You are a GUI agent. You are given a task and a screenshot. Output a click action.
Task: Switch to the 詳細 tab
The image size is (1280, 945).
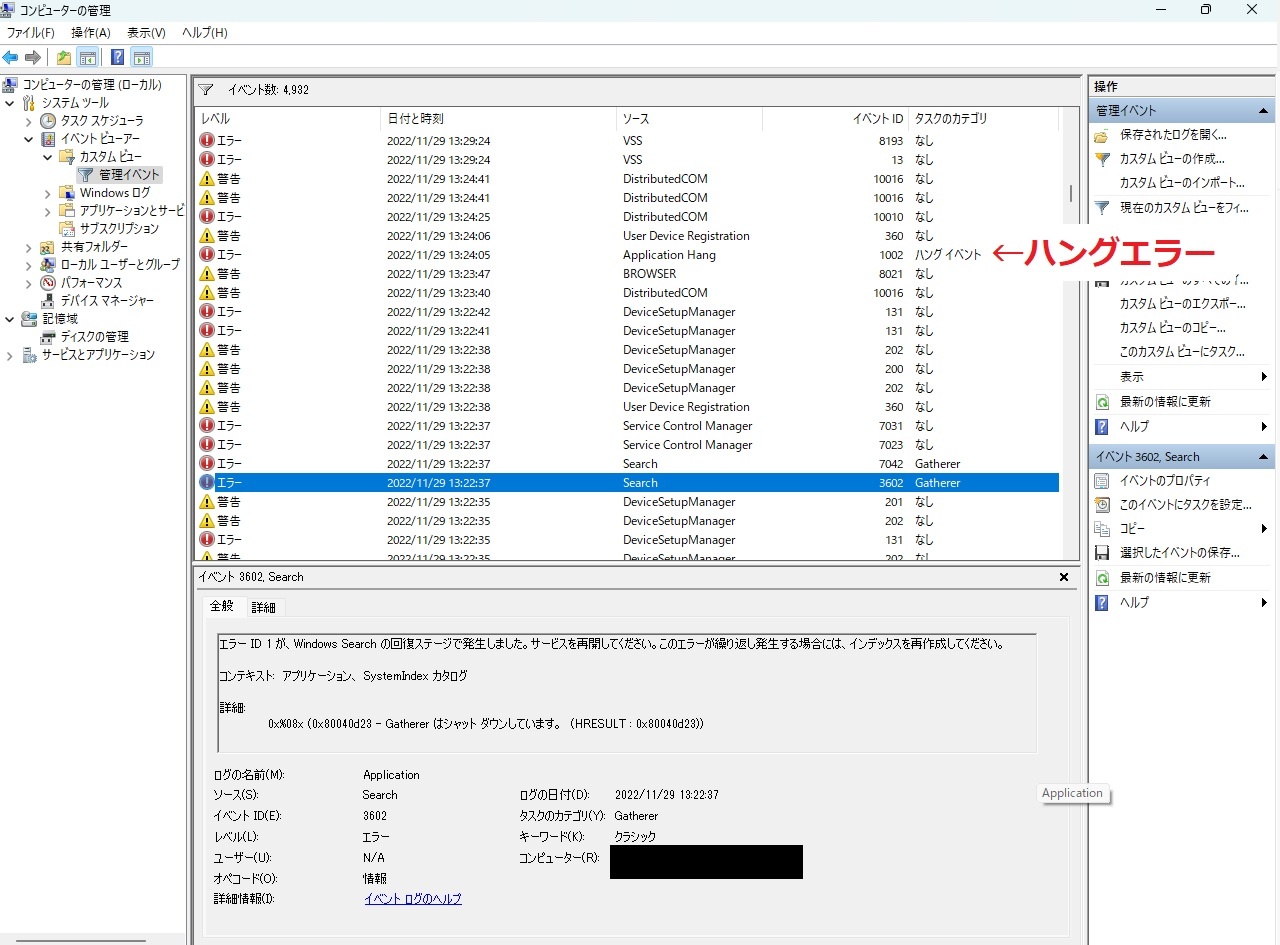point(264,607)
